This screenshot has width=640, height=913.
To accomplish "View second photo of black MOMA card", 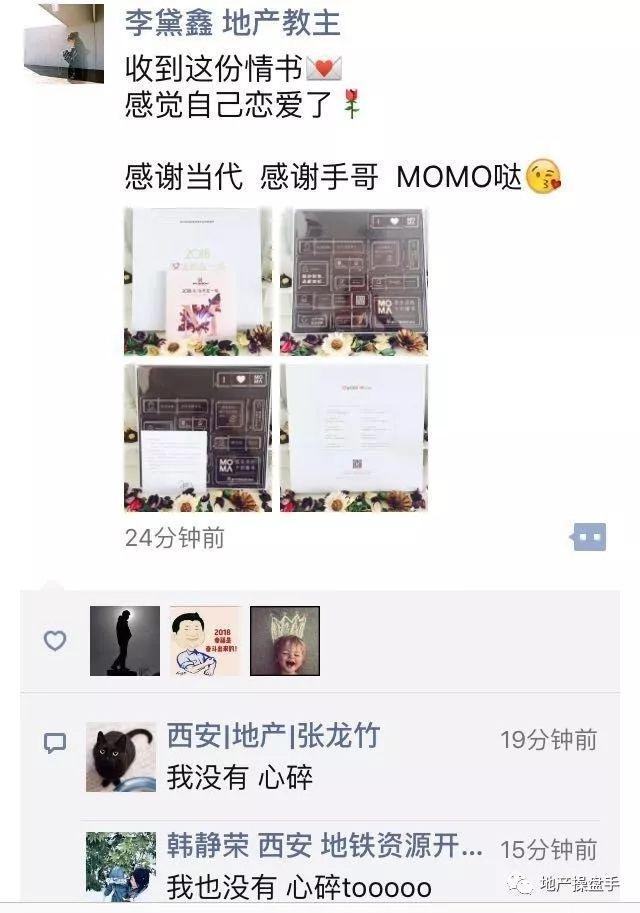I will [354, 282].
